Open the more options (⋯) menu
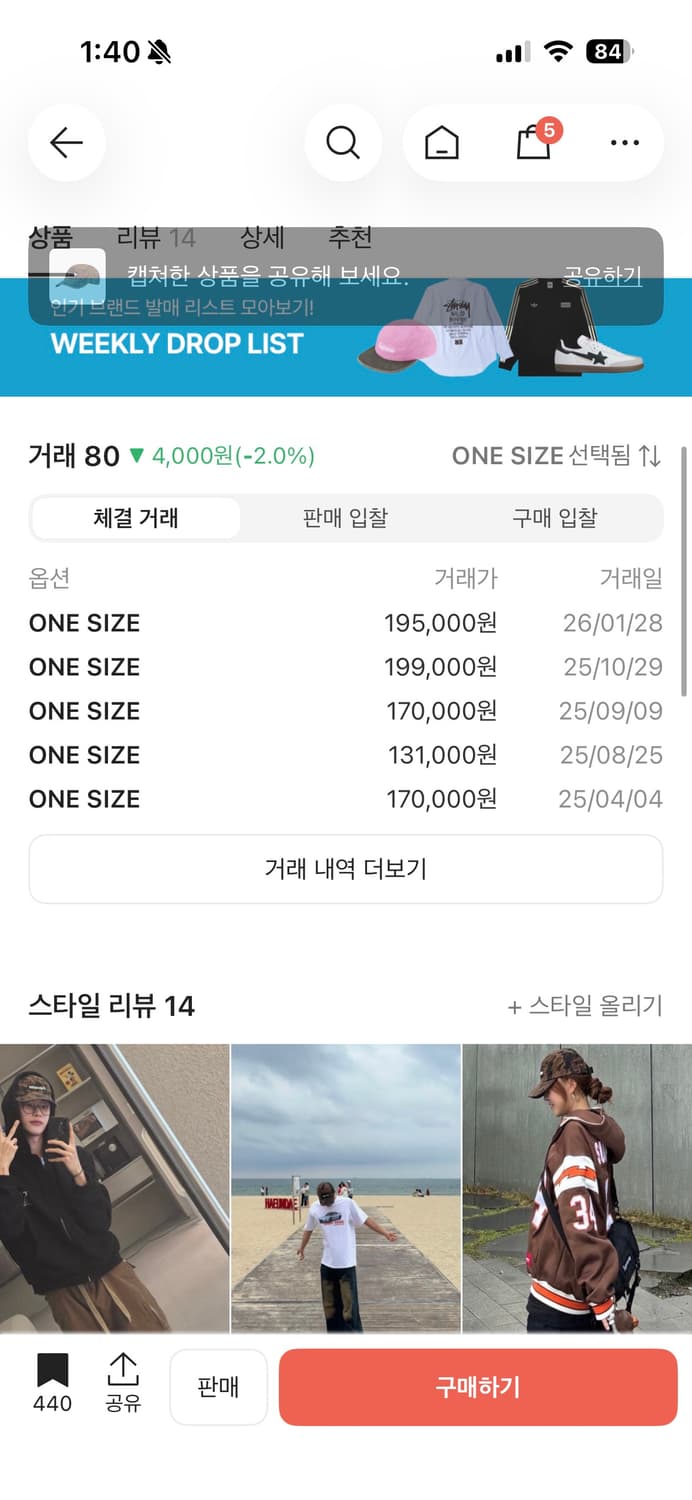The width and height of the screenshot is (692, 1500). (x=623, y=142)
